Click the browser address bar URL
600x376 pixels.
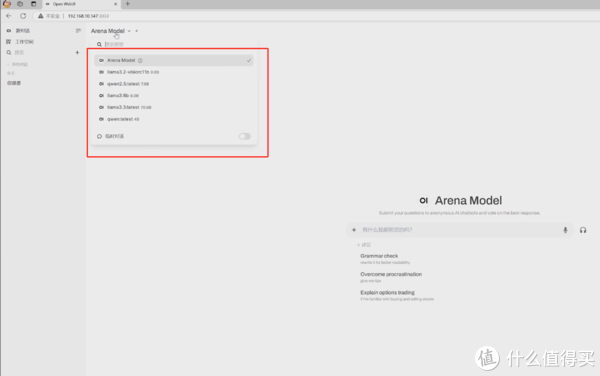pyautogui.click(x=88, y=16)
